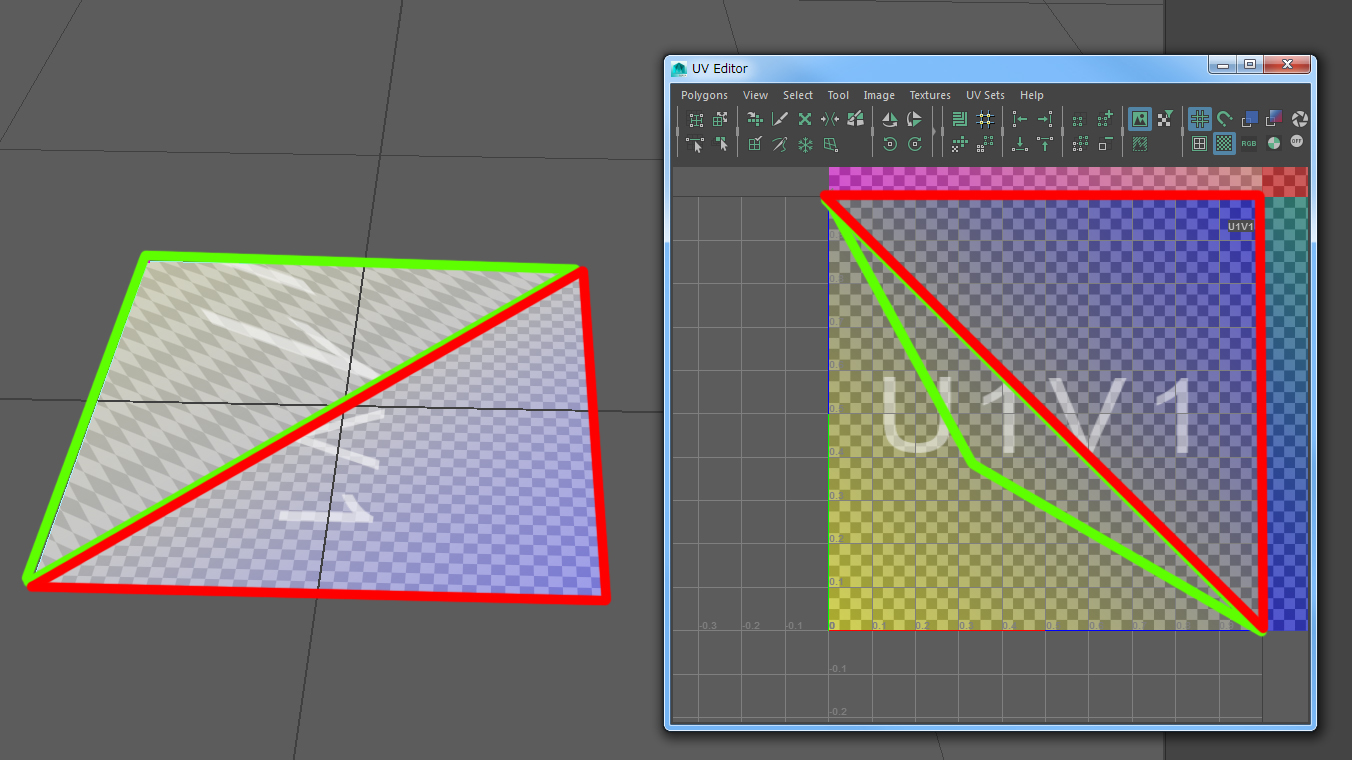Align UVs to the top (up arrow)
This screenshot has width=1352, height=760.
1045,144
